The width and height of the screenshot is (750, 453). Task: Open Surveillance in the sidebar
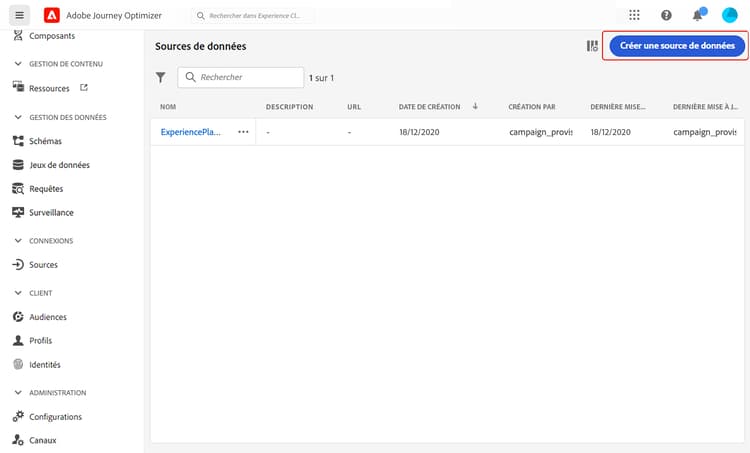(51, 212)
